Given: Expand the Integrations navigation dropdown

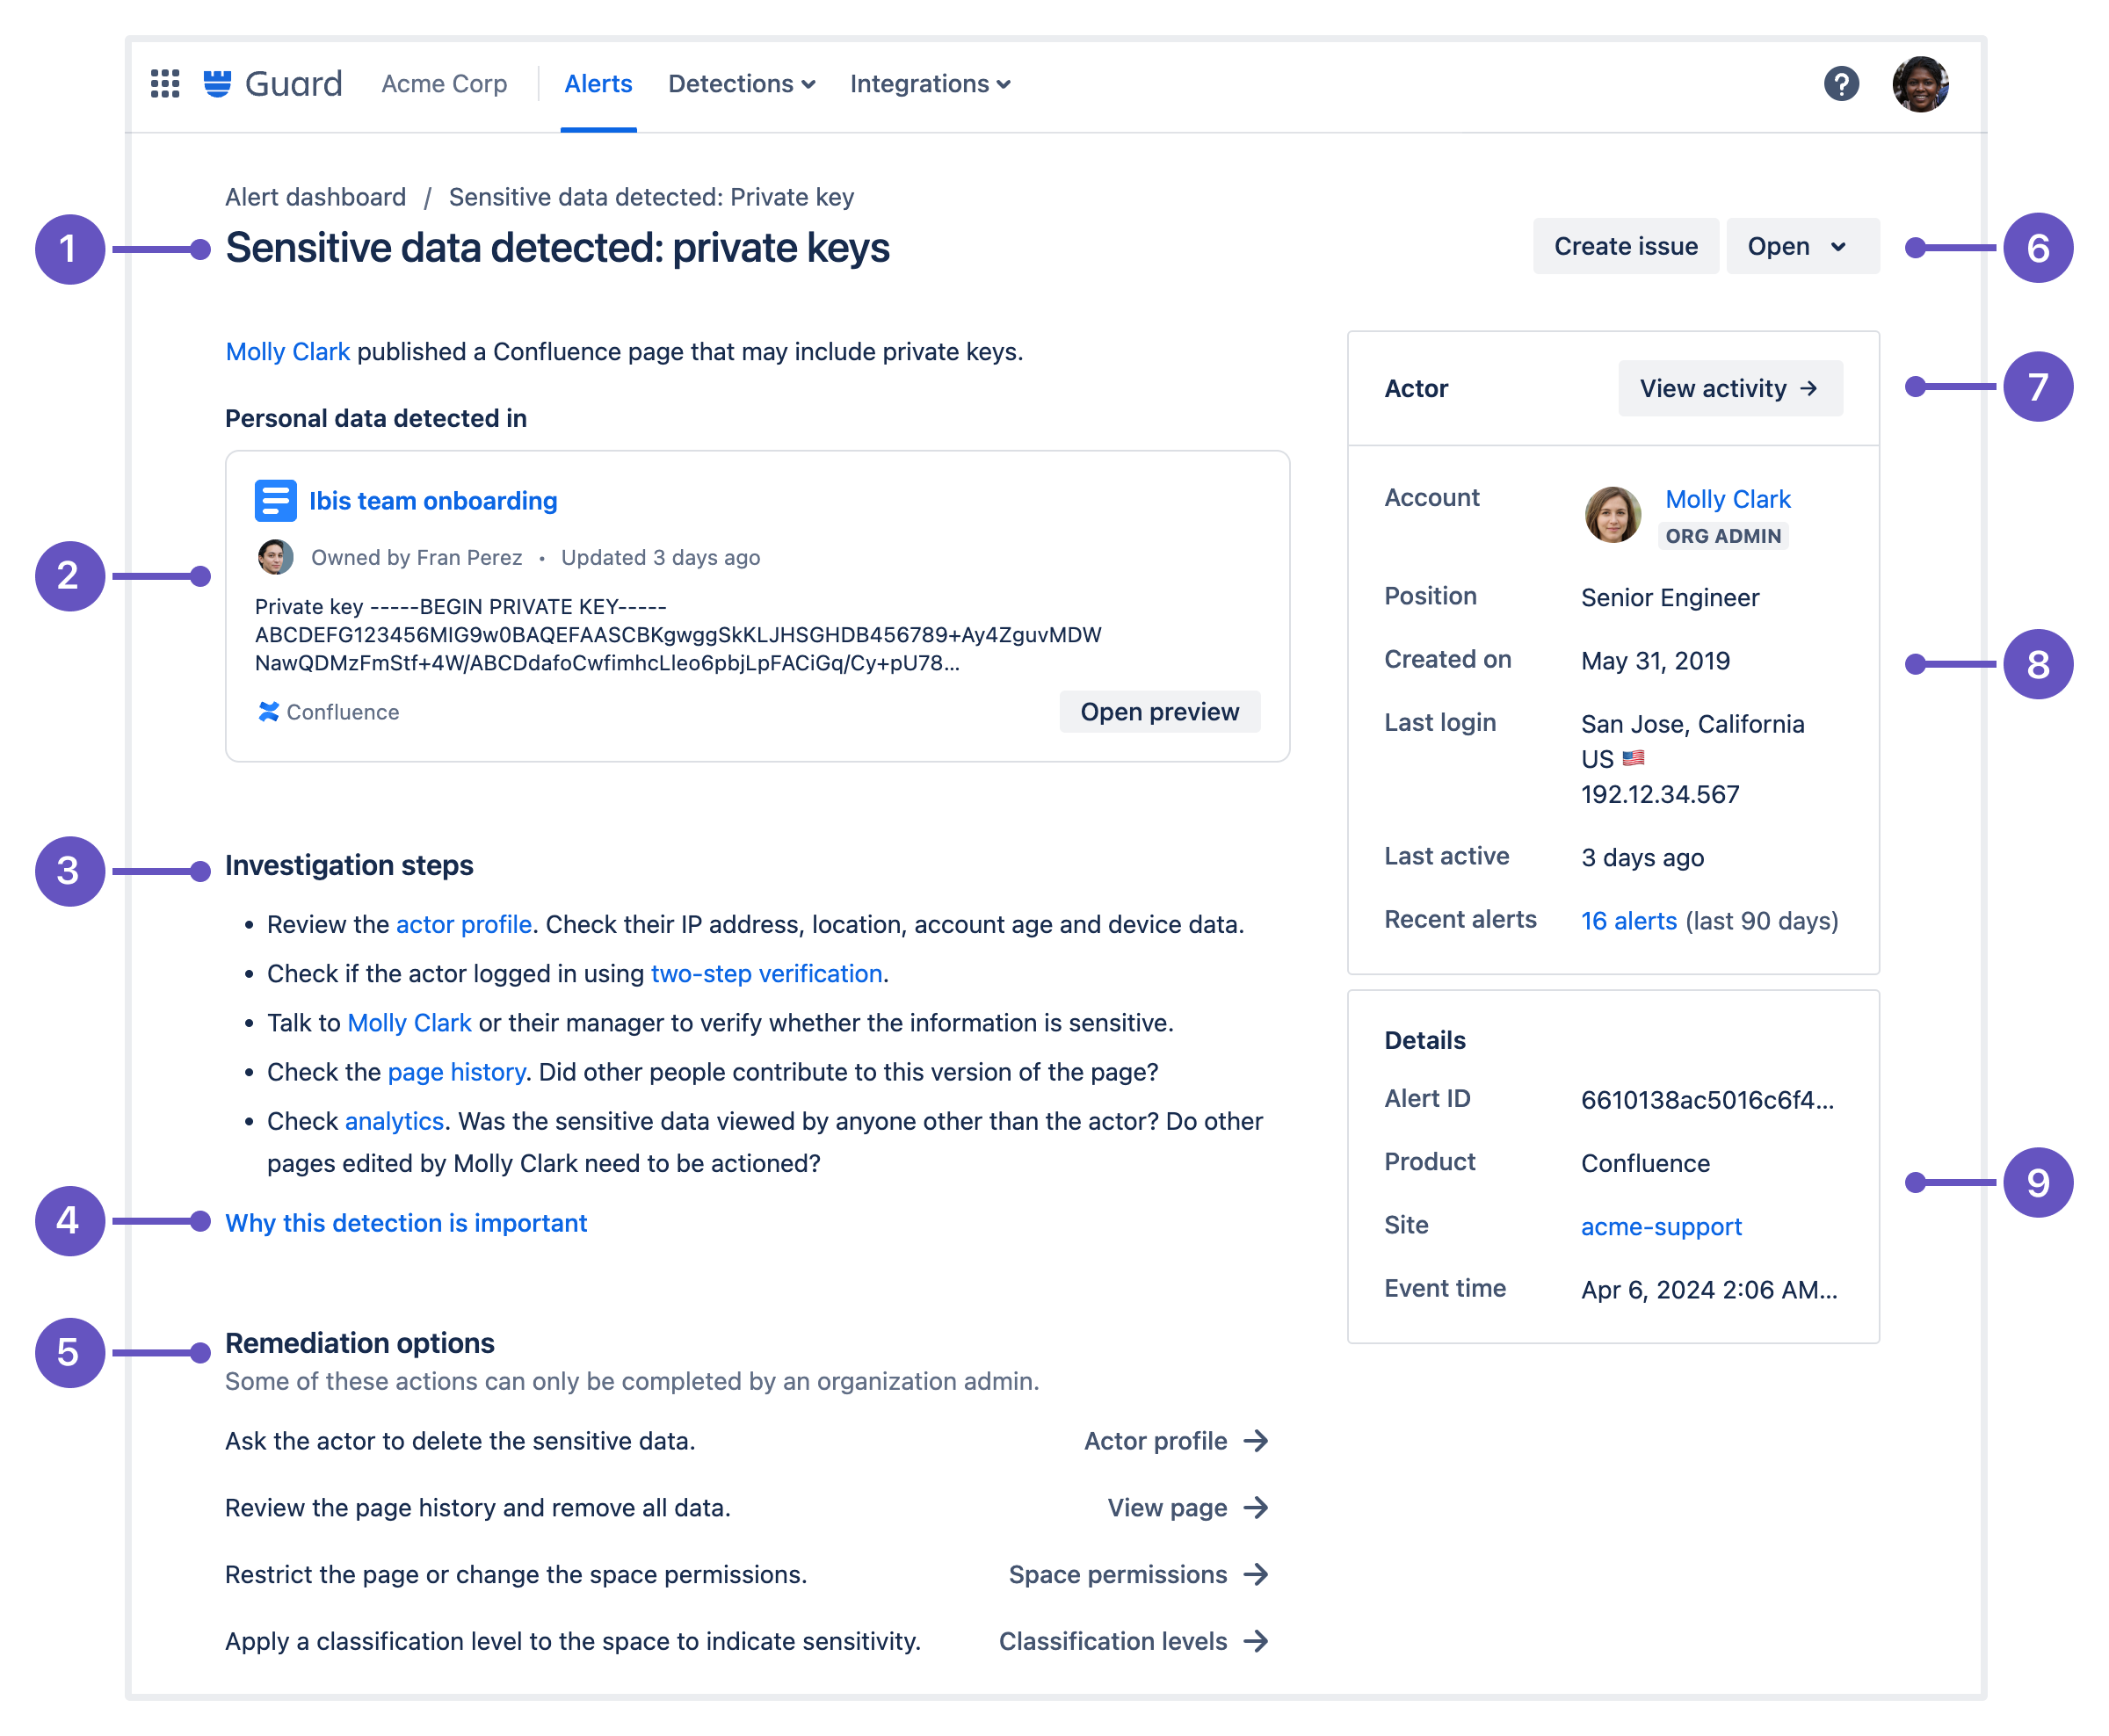Looking at the screenshot, I should pyautogui.click(x=928, y=83).
